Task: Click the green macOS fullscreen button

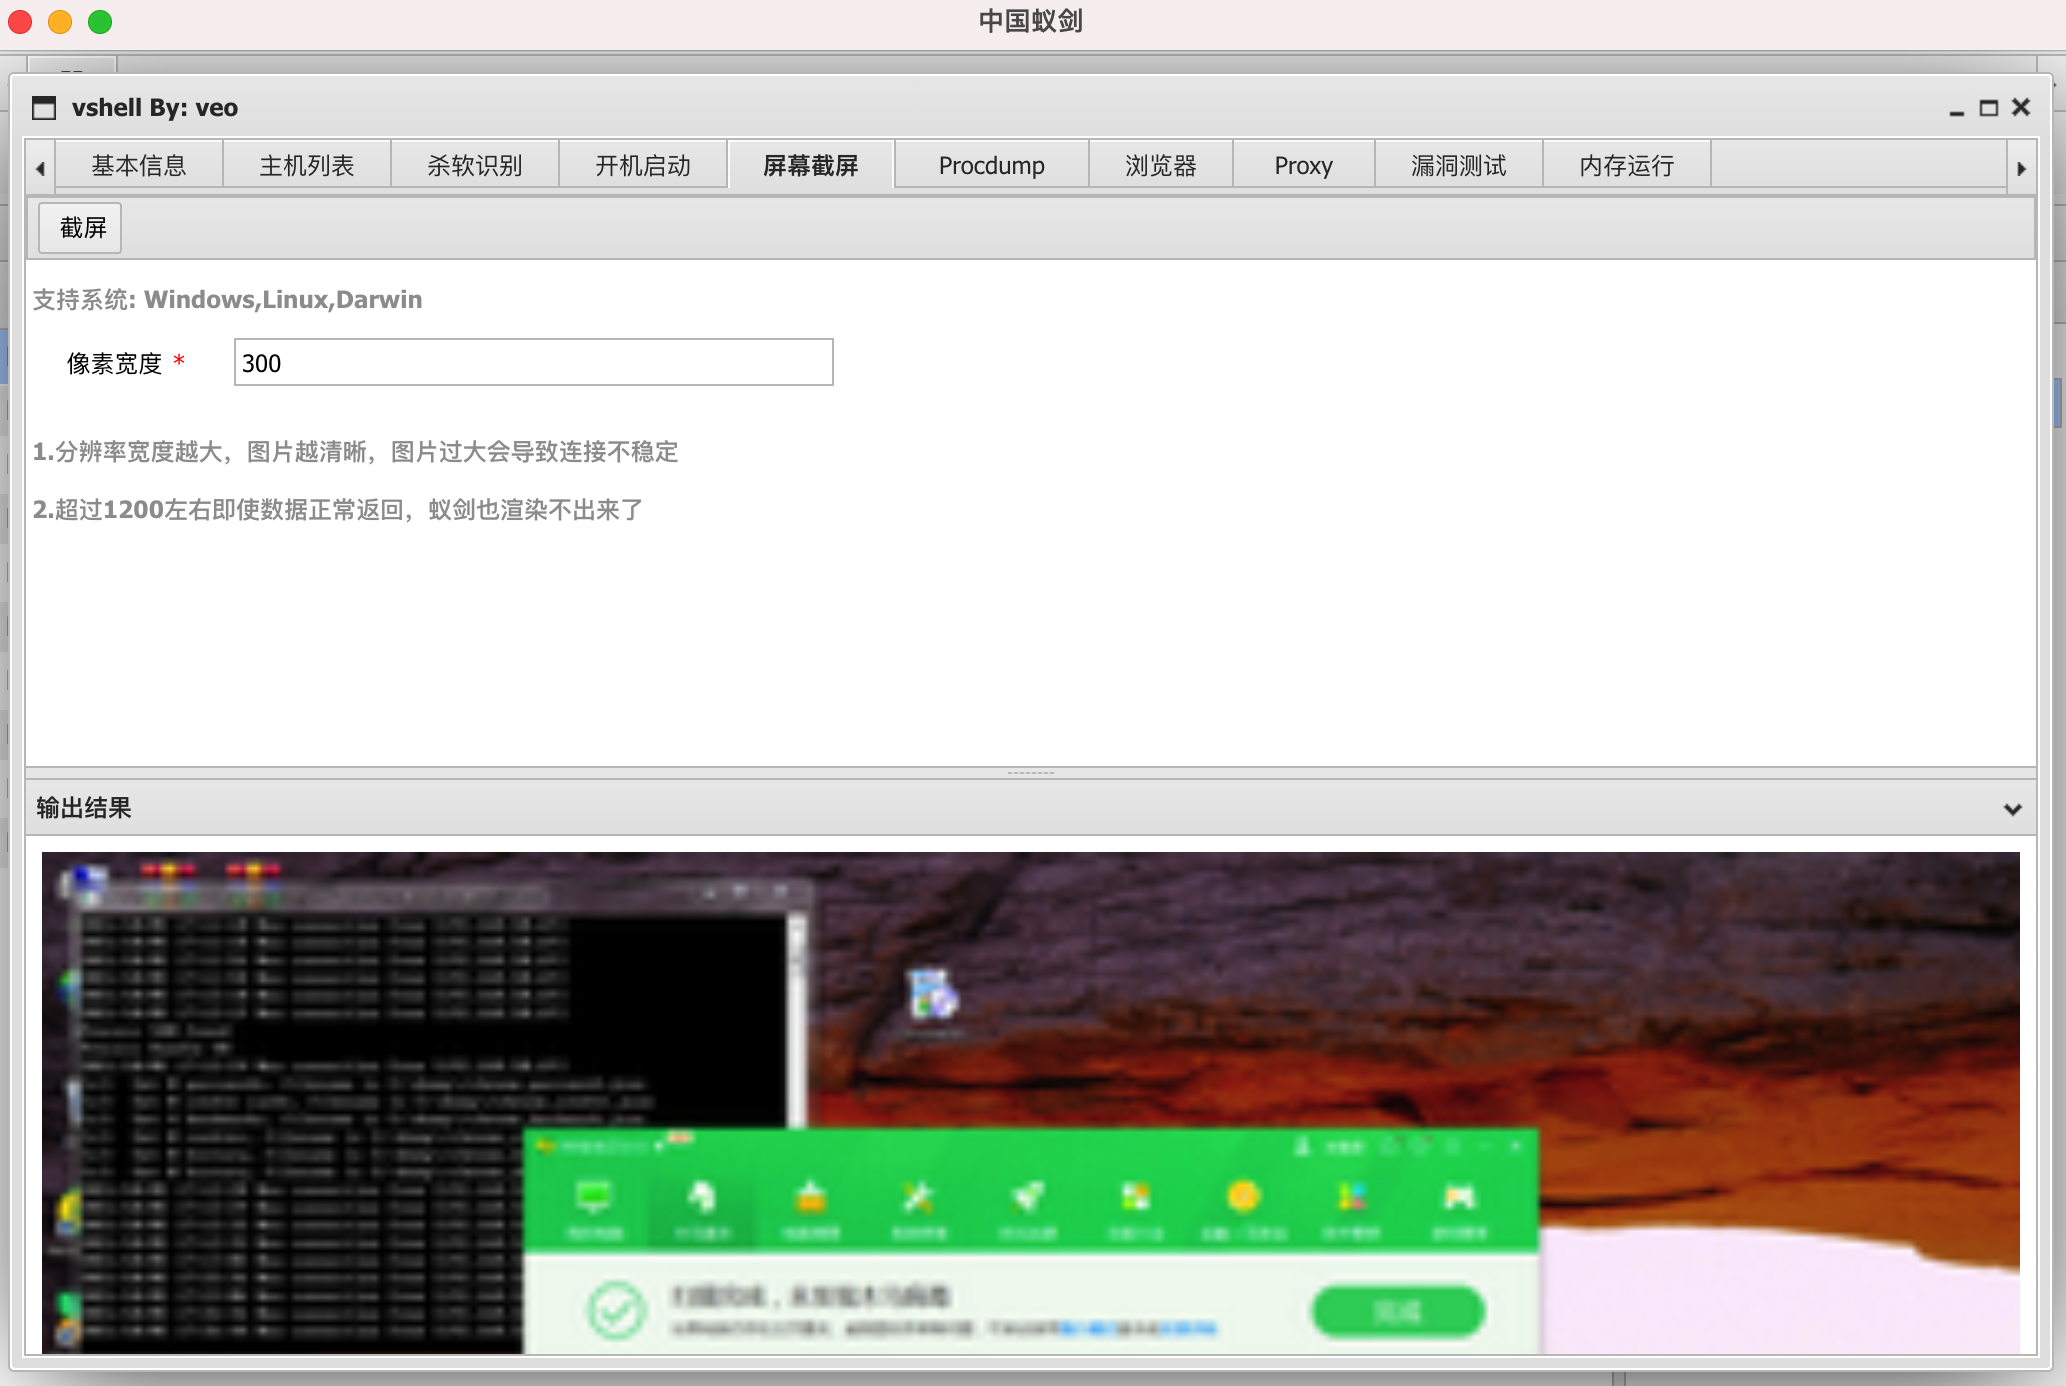Action: click(x=100, y=22)
